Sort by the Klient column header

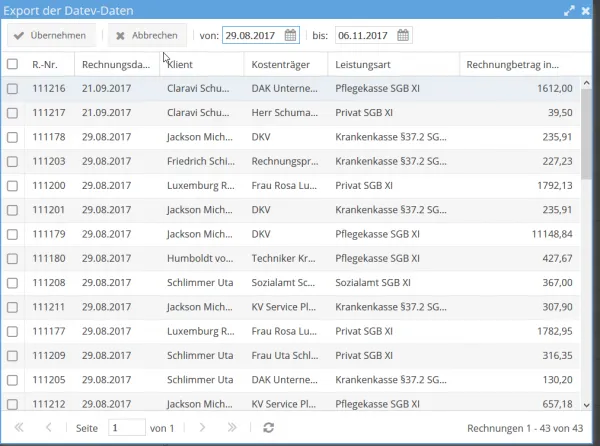click(x=202, y=64)
